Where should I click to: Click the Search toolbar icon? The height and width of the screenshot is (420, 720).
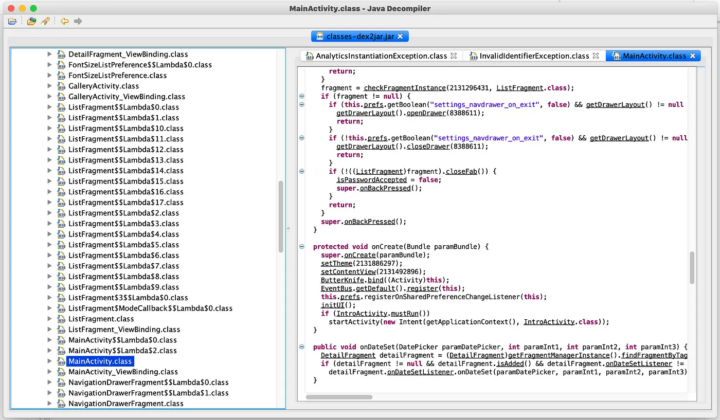[x=45, y=20]
